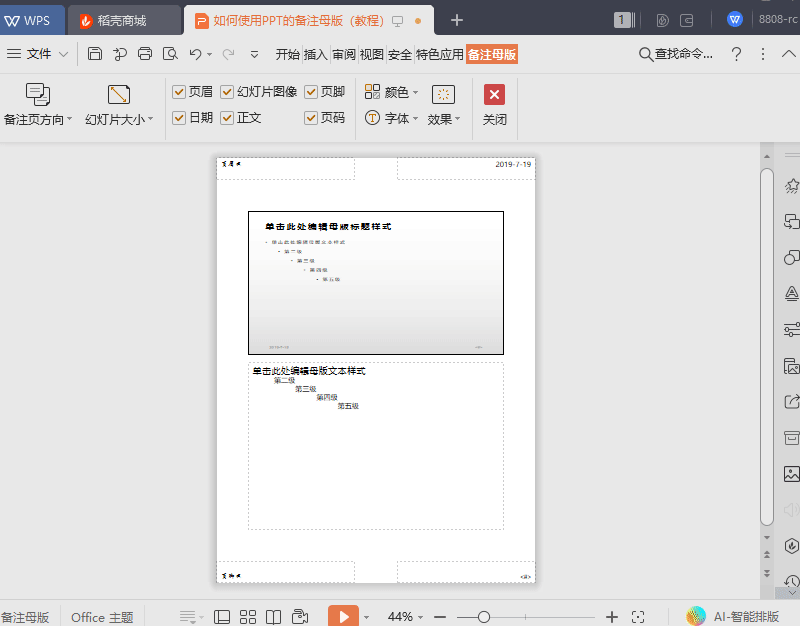Viewport: 800px width, 626px height.
Task: Expand the 幻灯片大小 dropdown arrow
Action: click(151, 119)
